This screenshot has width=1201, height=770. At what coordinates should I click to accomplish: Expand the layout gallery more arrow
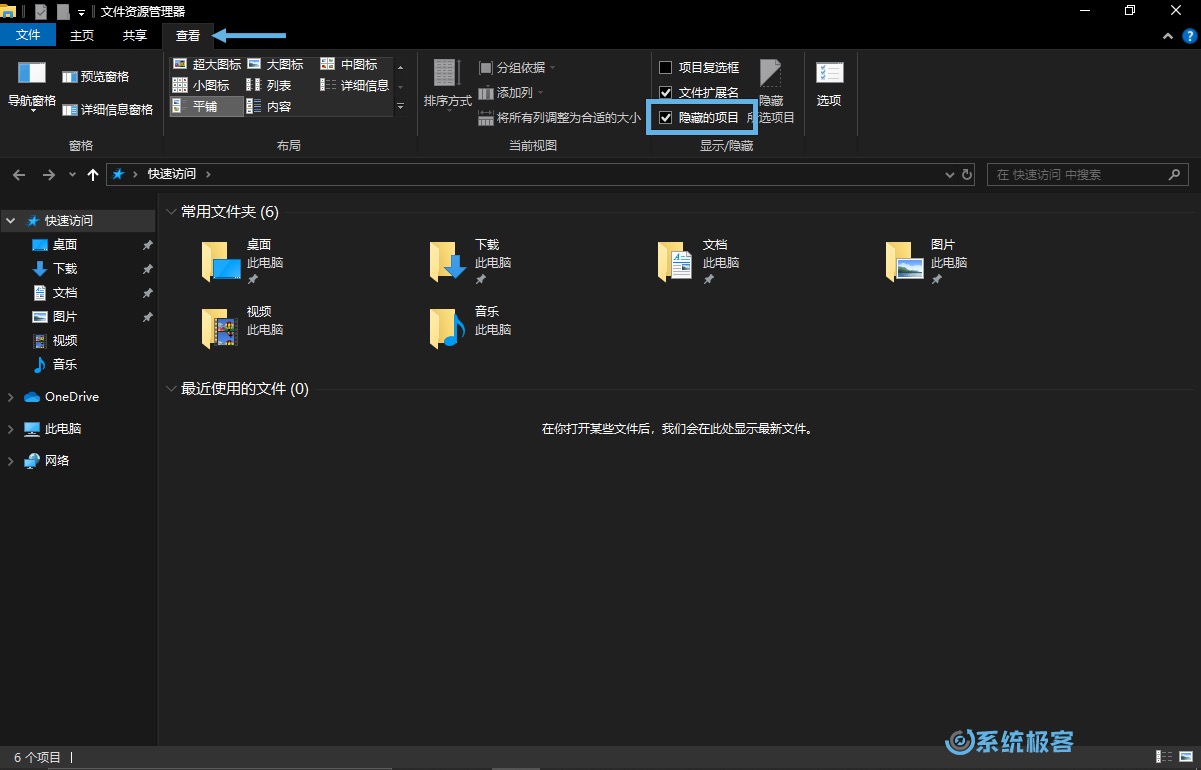pyautogui.click(x=401, y=106)
